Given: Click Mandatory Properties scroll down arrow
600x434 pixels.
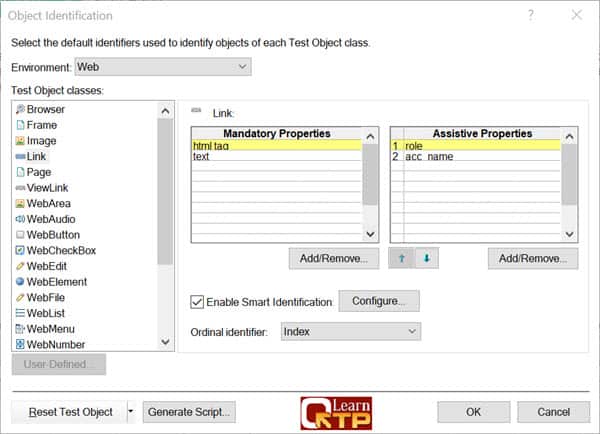Looking at the screenshot, I should click(x=370, y=234).
